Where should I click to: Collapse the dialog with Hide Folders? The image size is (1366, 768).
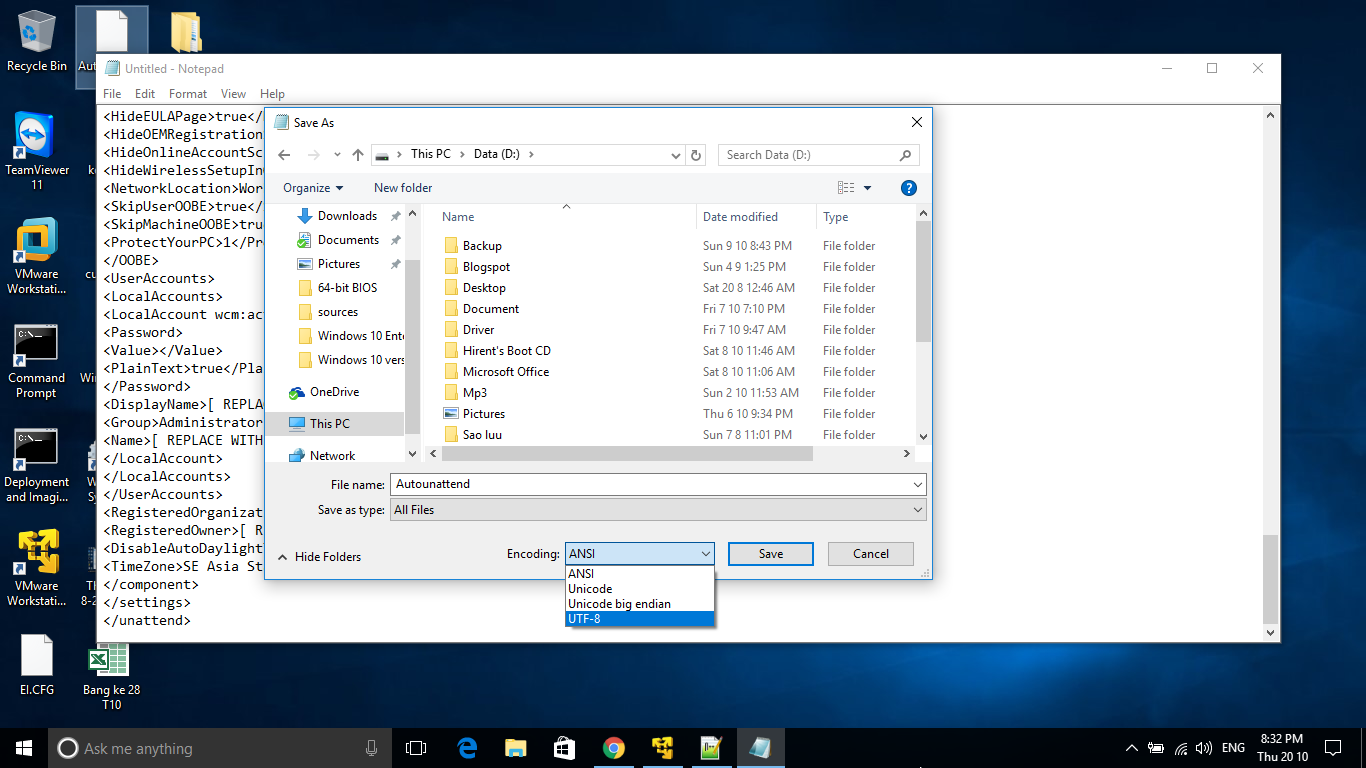click(319, 557)
